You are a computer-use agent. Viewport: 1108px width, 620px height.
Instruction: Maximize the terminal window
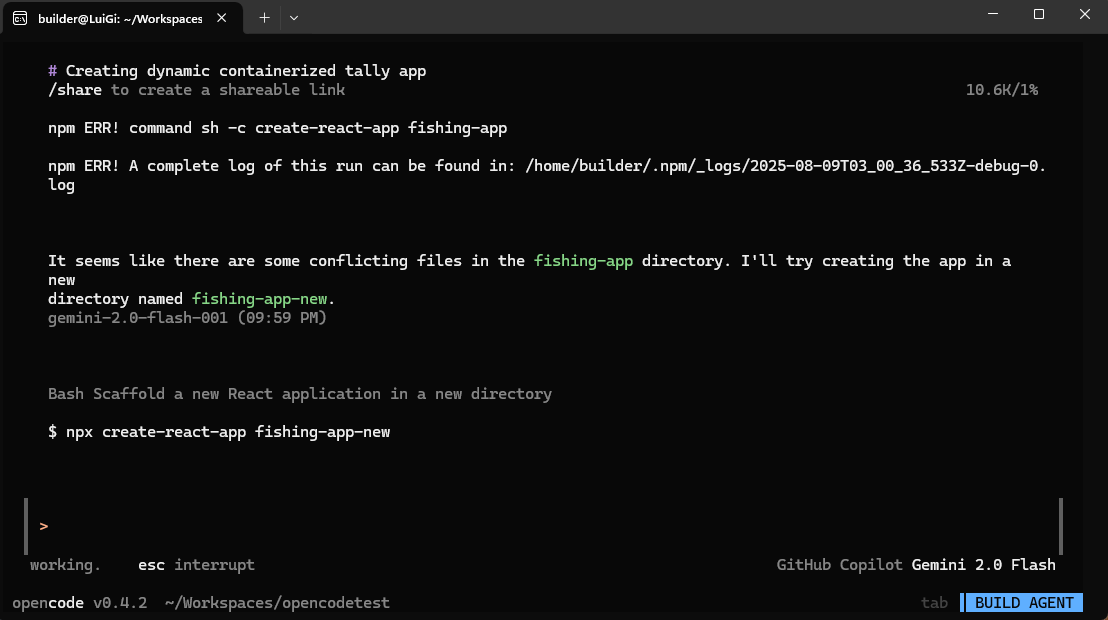tap(1039, 14)
